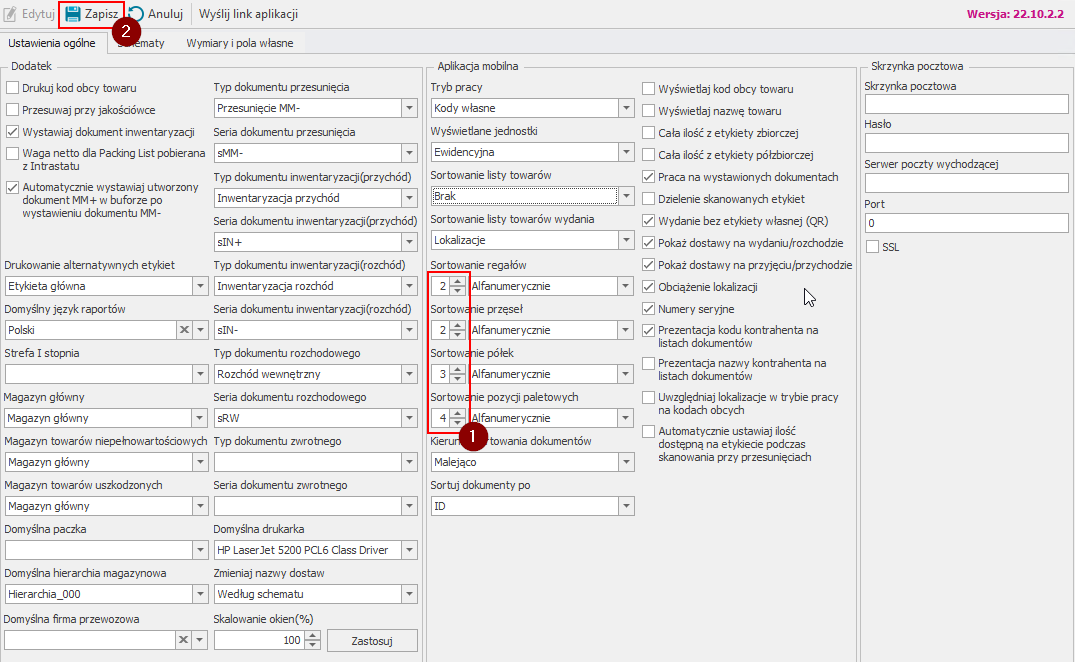Click the Anuluj undo arrow icon
1075x662 pixels.
point(135,15)
